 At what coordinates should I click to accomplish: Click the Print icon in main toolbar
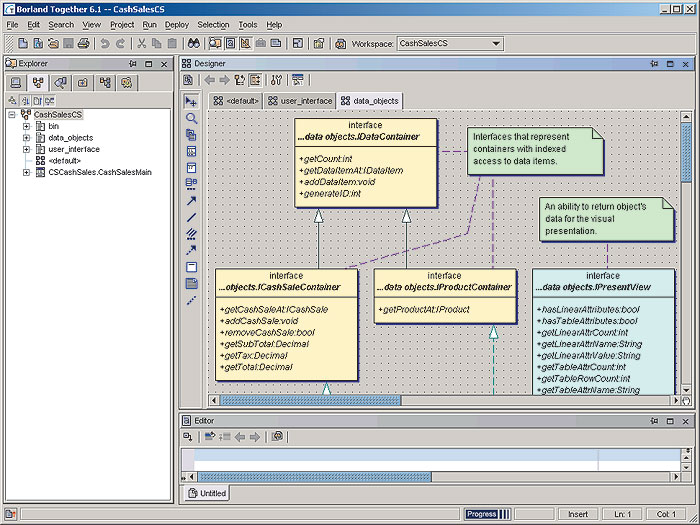coord(83,43)
